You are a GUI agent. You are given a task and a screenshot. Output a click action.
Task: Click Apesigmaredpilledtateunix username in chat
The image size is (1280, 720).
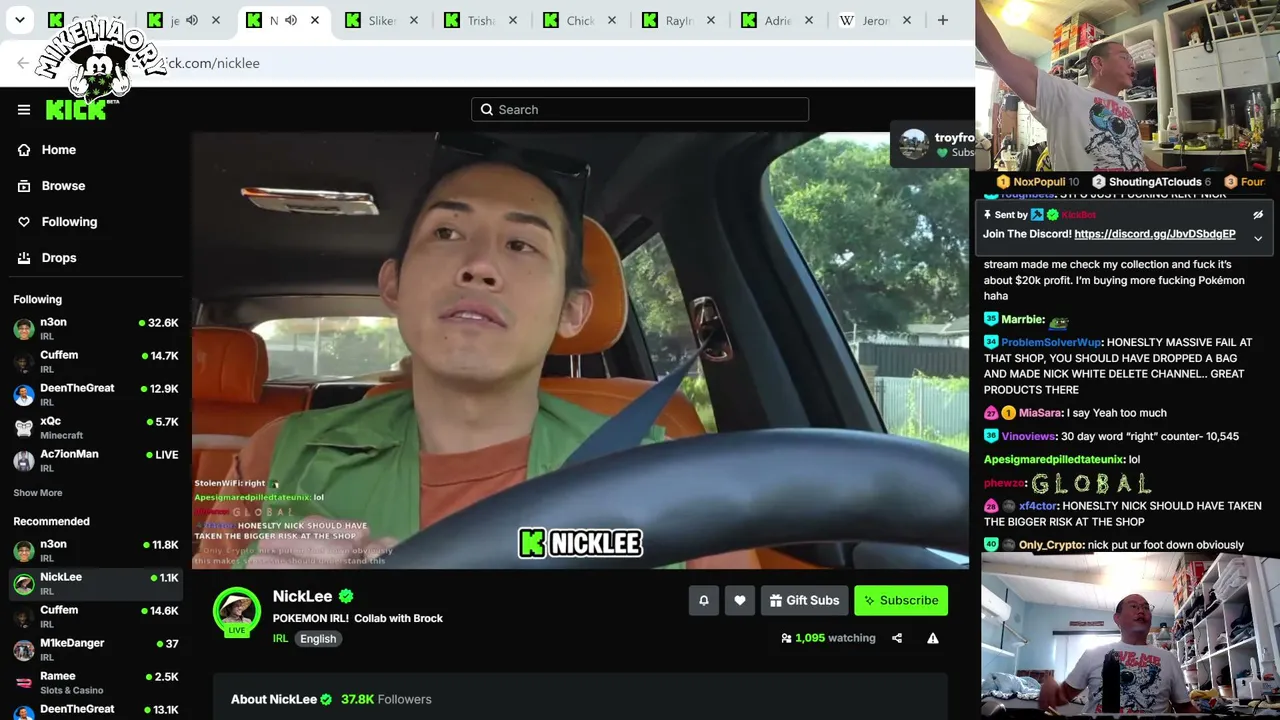pos(1053,459)
